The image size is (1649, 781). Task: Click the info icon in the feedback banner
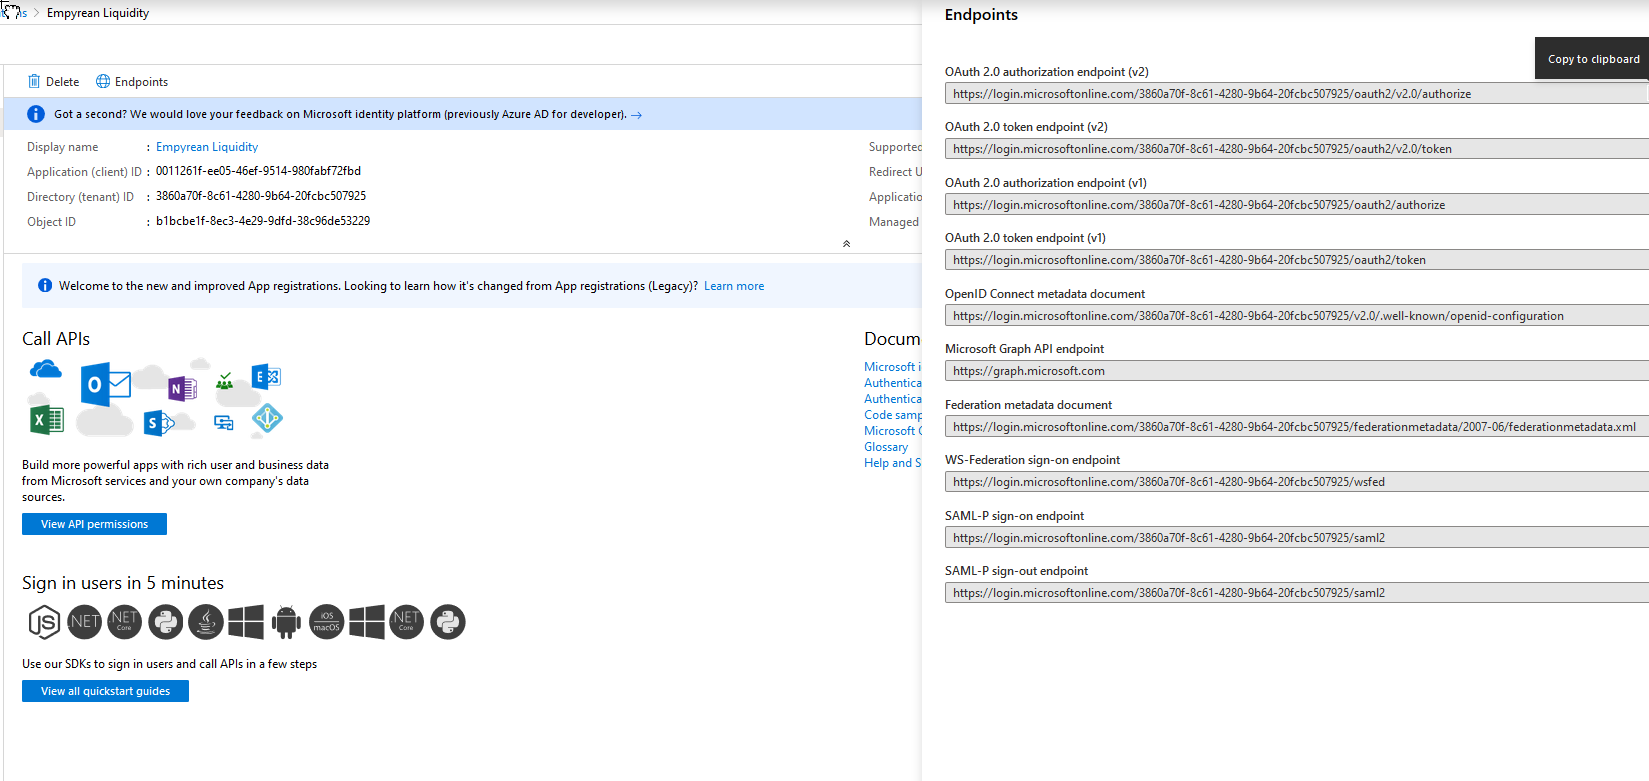click(36, 114)
